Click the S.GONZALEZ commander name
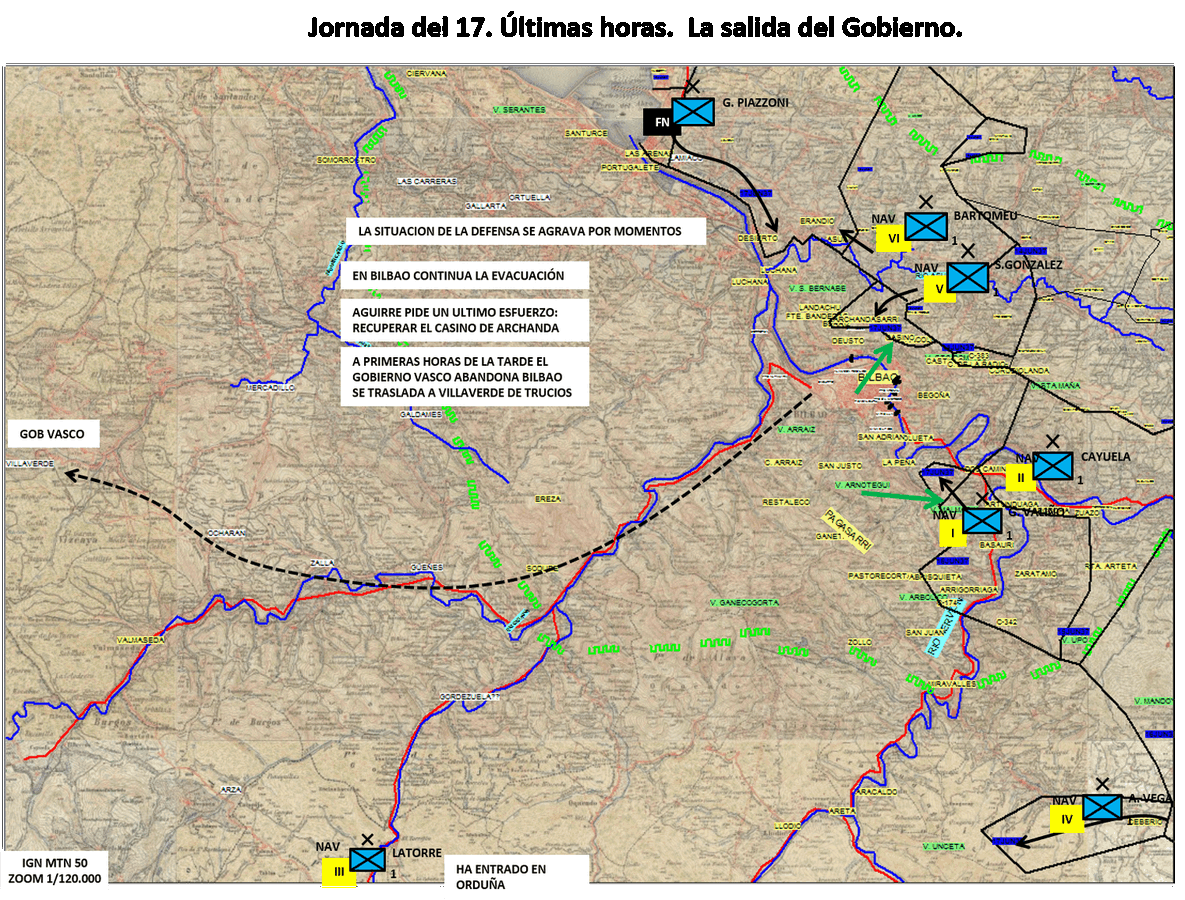This screenshot has width=1185, height=900. pos(1029,264)
